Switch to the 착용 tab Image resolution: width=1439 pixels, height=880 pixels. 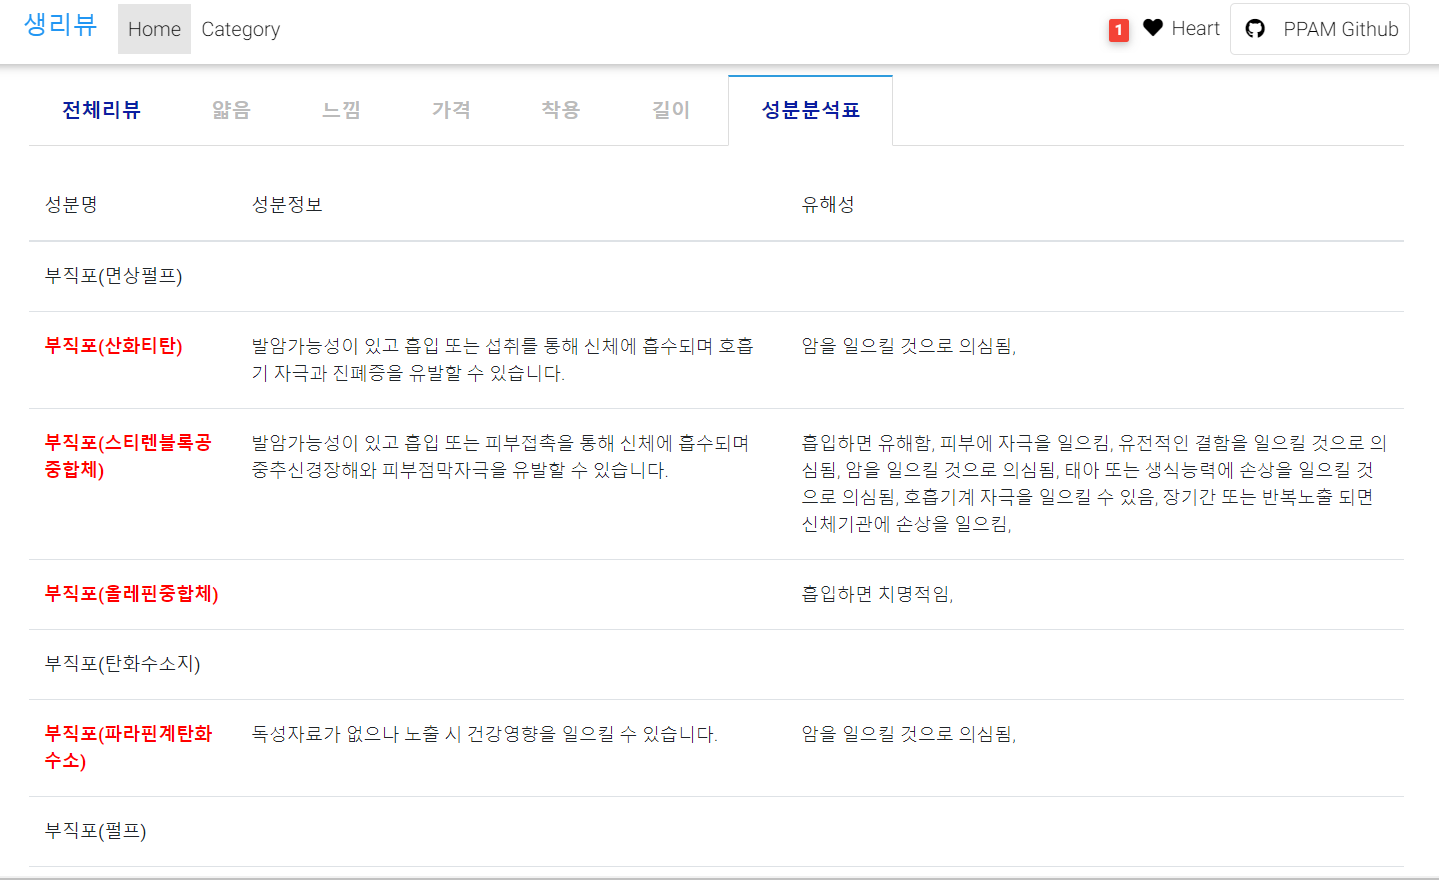tap(560, 110)
